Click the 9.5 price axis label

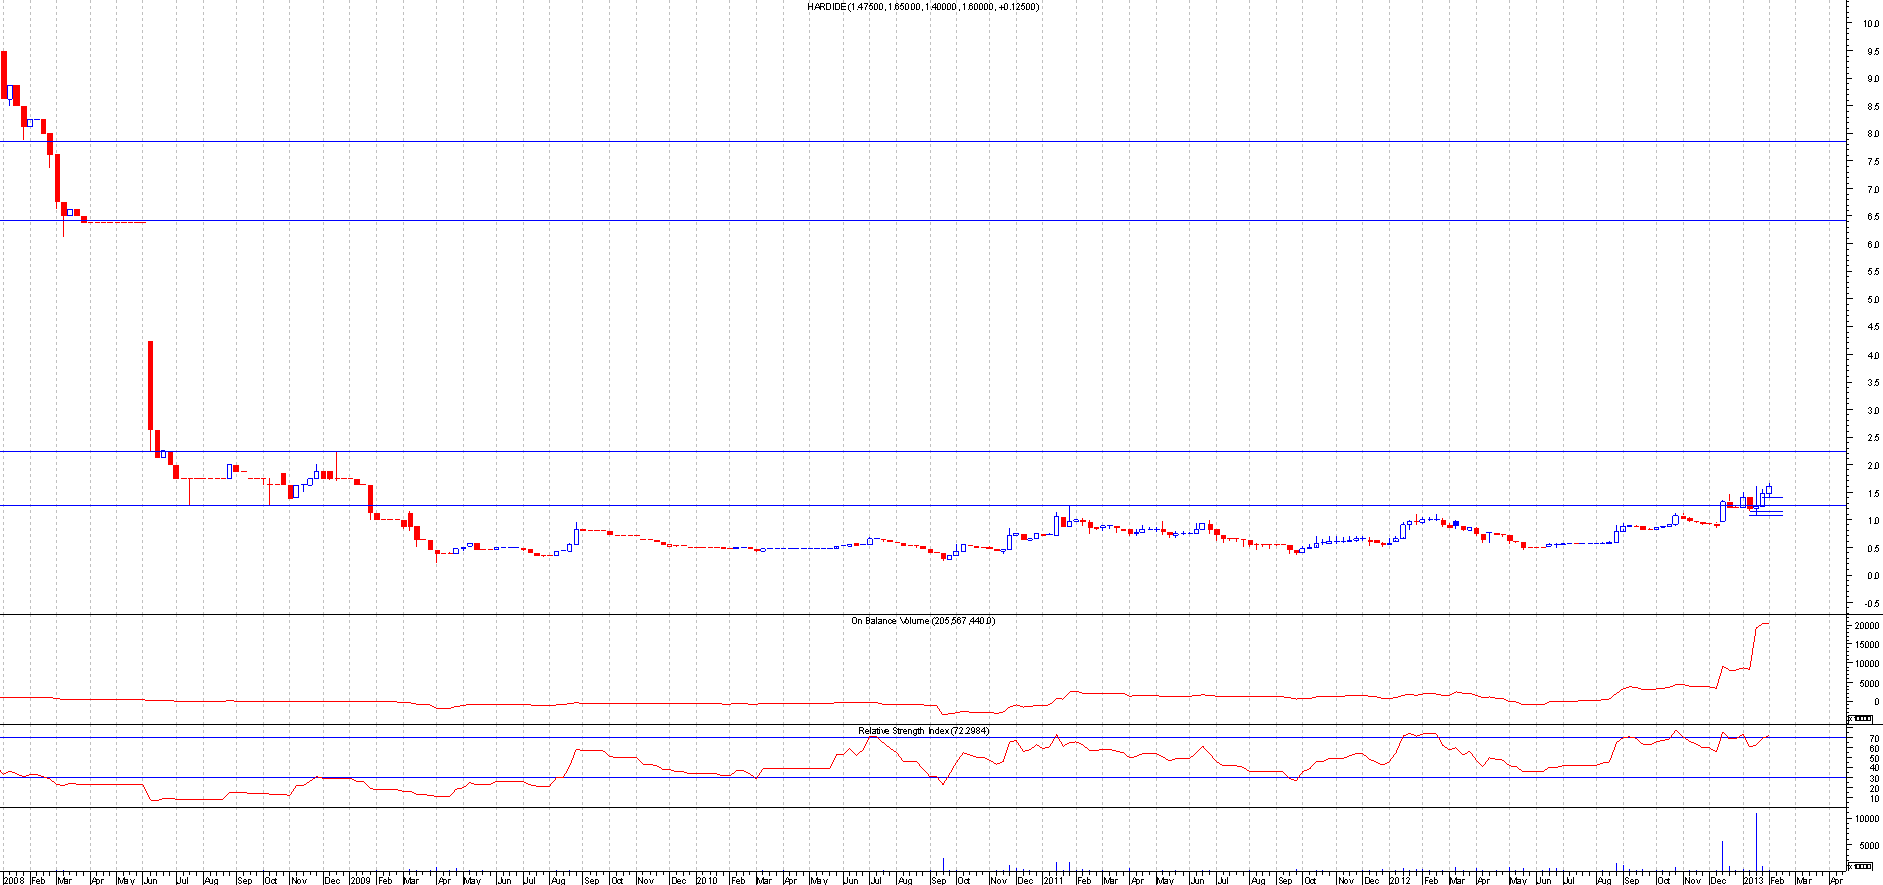(x=1872, y=51)
